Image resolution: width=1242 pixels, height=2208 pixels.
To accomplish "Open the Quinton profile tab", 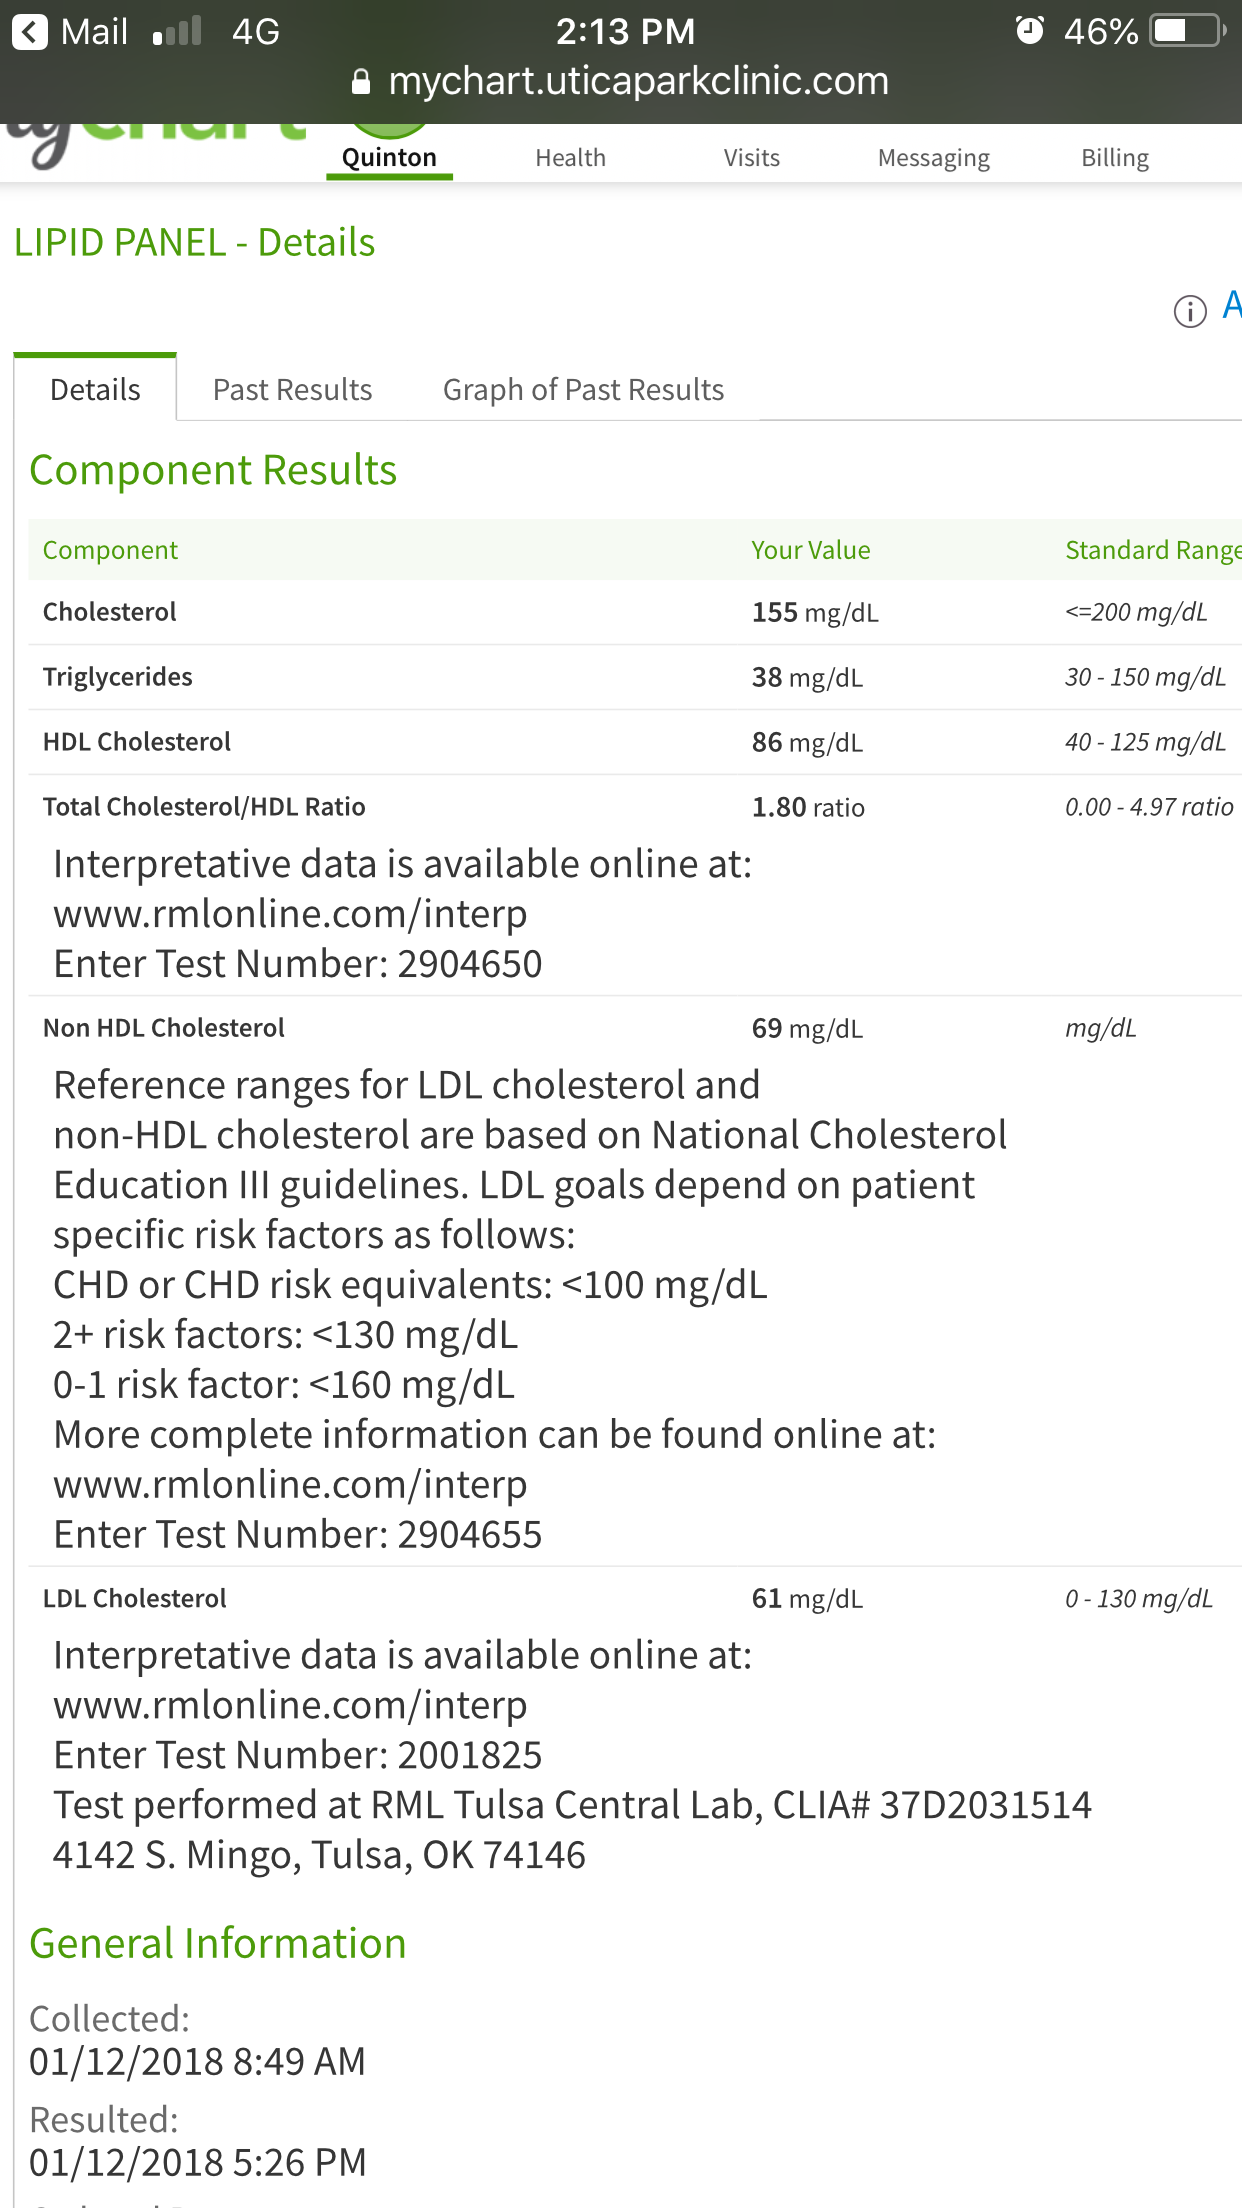I will pos(389,157).
